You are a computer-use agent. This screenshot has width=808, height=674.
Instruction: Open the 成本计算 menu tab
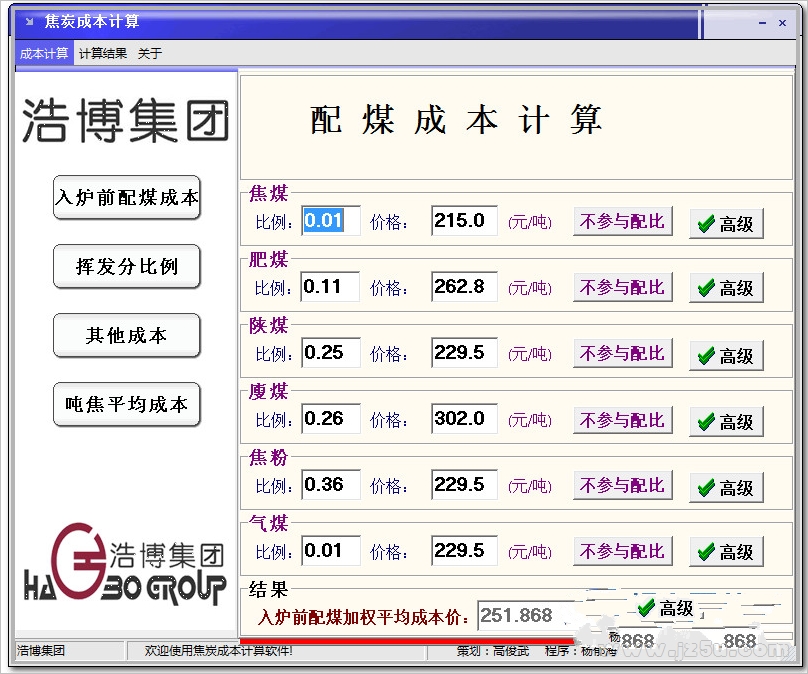coord(44,54)
